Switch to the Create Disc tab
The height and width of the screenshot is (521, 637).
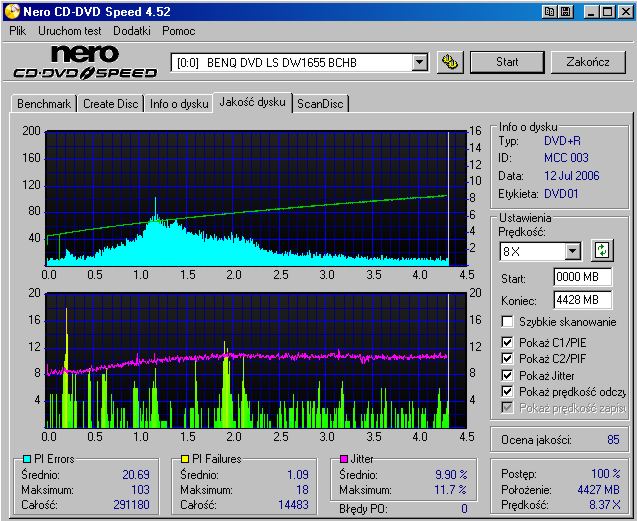click(110, 104)
